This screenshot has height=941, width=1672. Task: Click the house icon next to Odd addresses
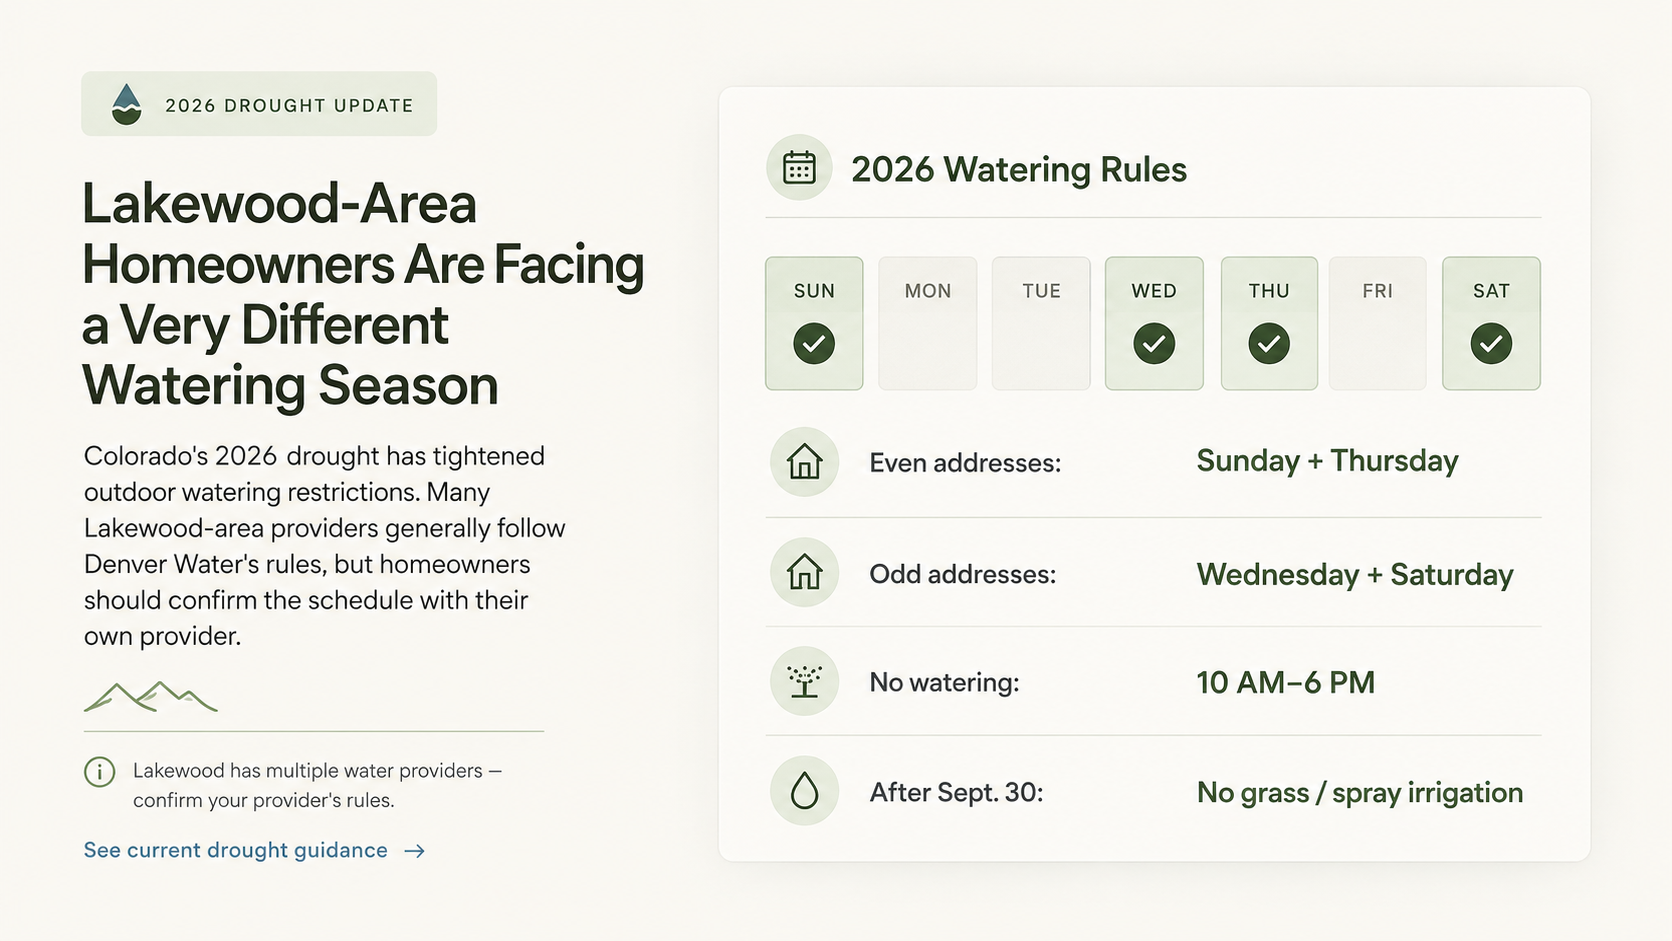(x=804, y=573)
